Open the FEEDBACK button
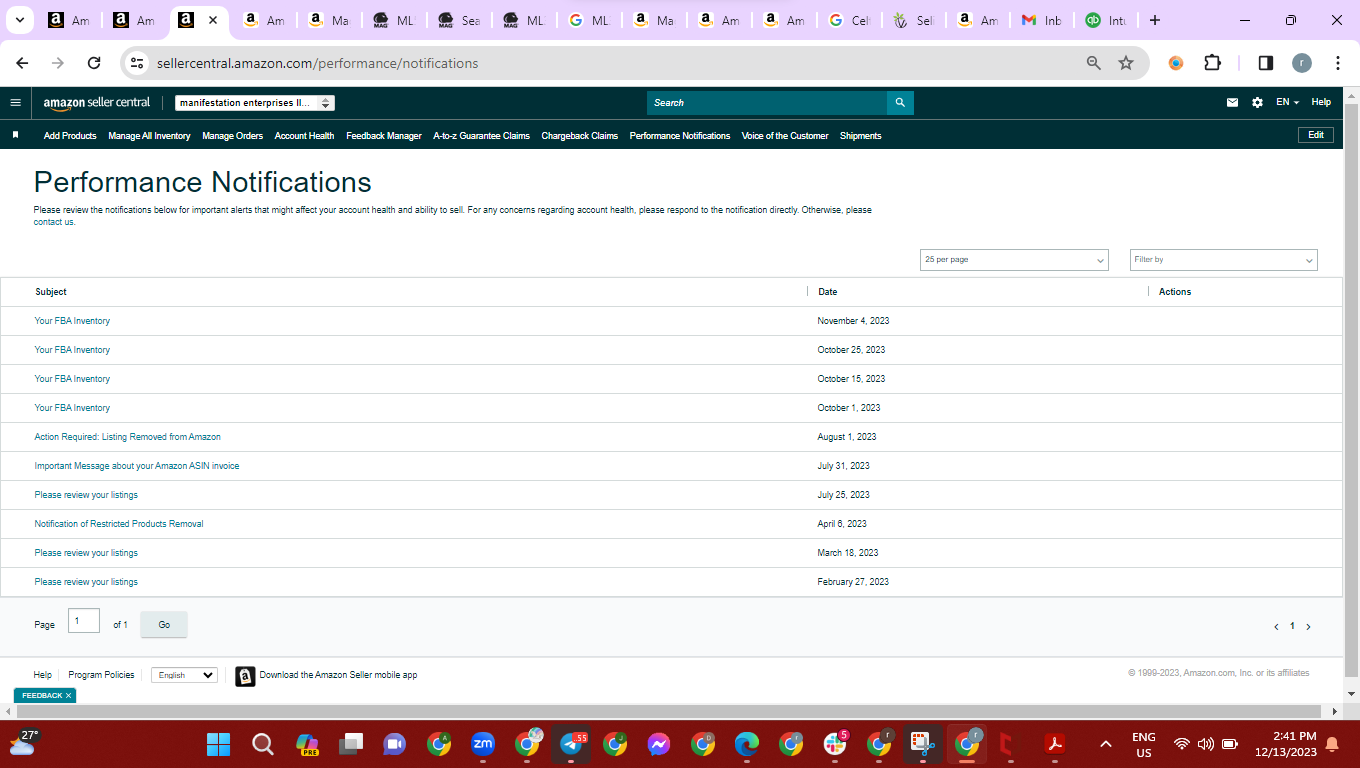The image size is (1360, 768). pos(41,695)
